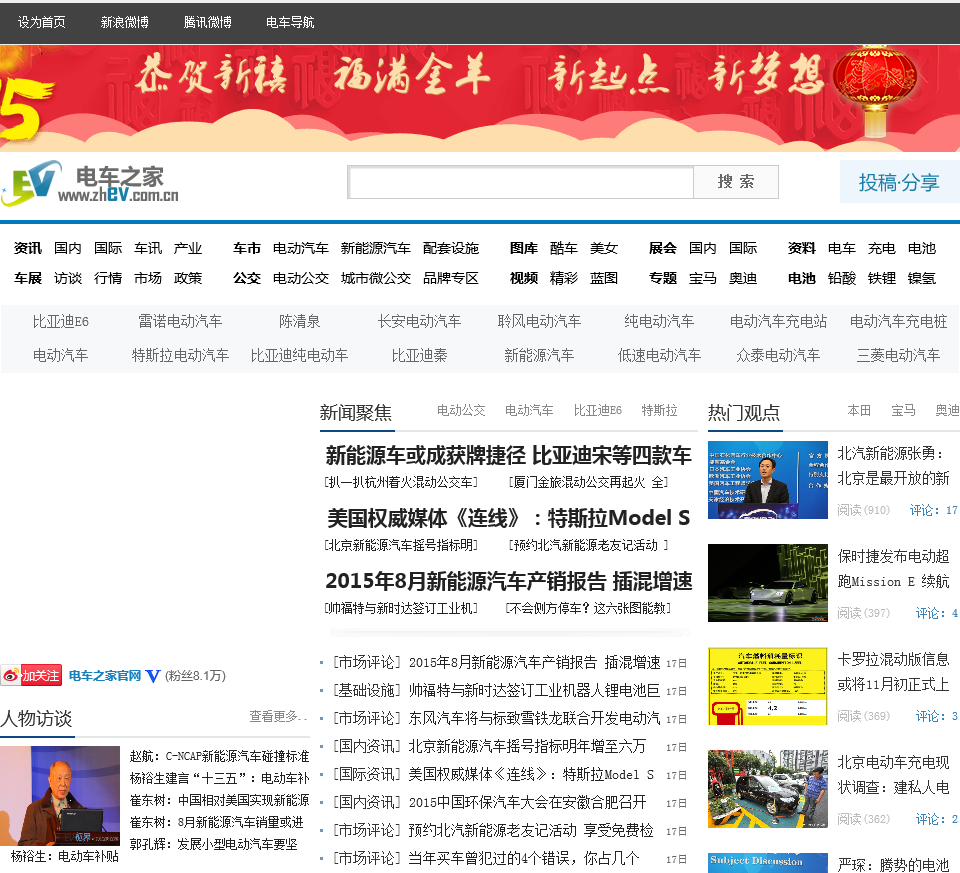The image size is (960, 873).
Task: Select the 新闻聚焦 section tab
Action: [x=356, y=412]
